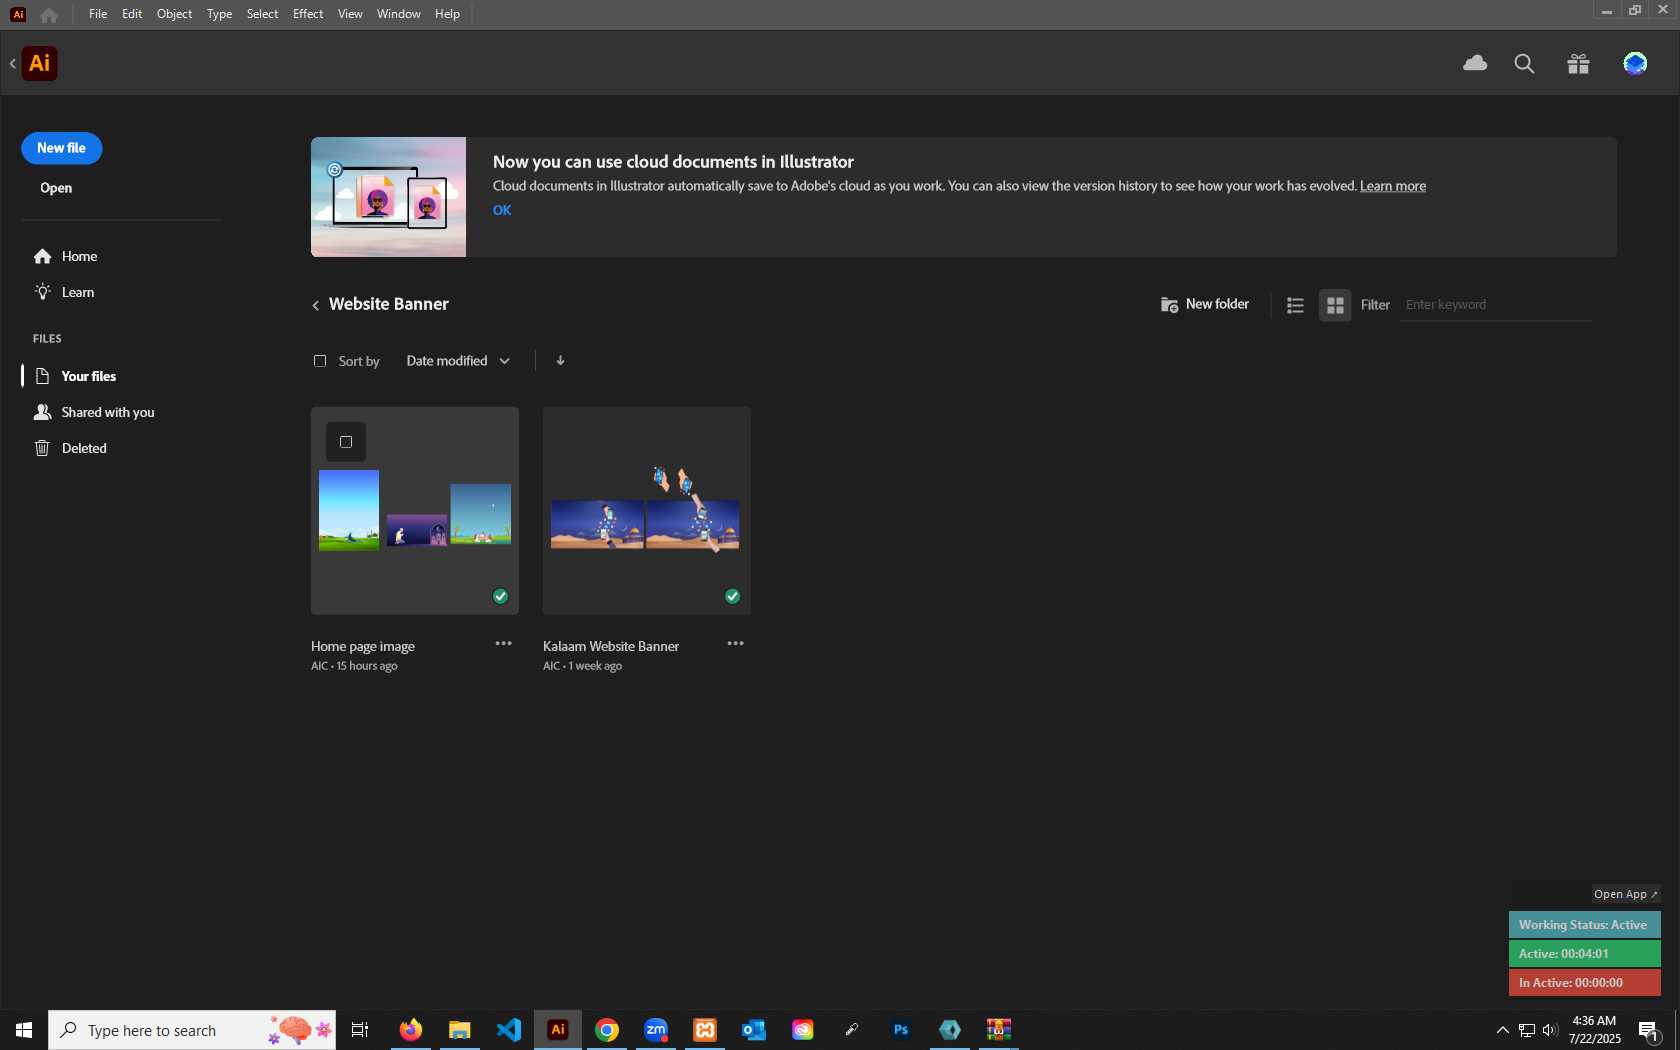
Task: Open WinRAR from the taskbar
Action: (x=999, y=1030)
